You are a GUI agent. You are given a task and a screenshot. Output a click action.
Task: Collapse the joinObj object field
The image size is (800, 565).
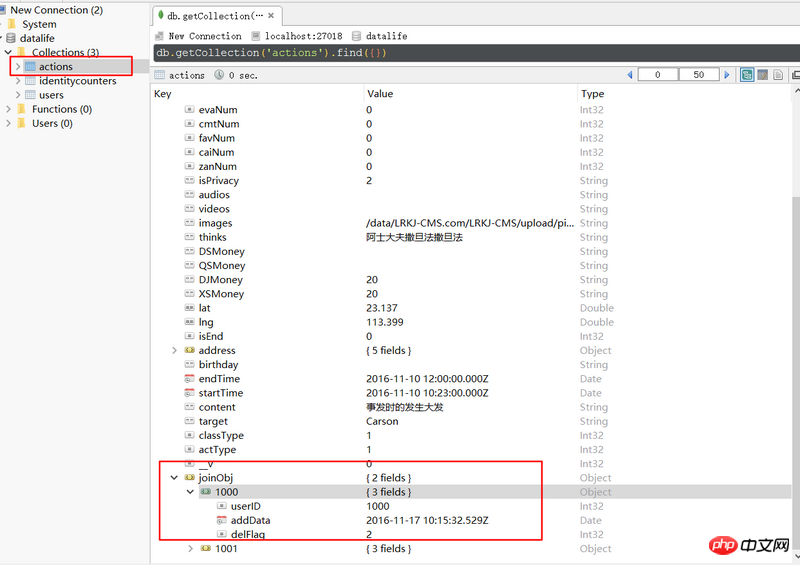[x=174, y=478]
